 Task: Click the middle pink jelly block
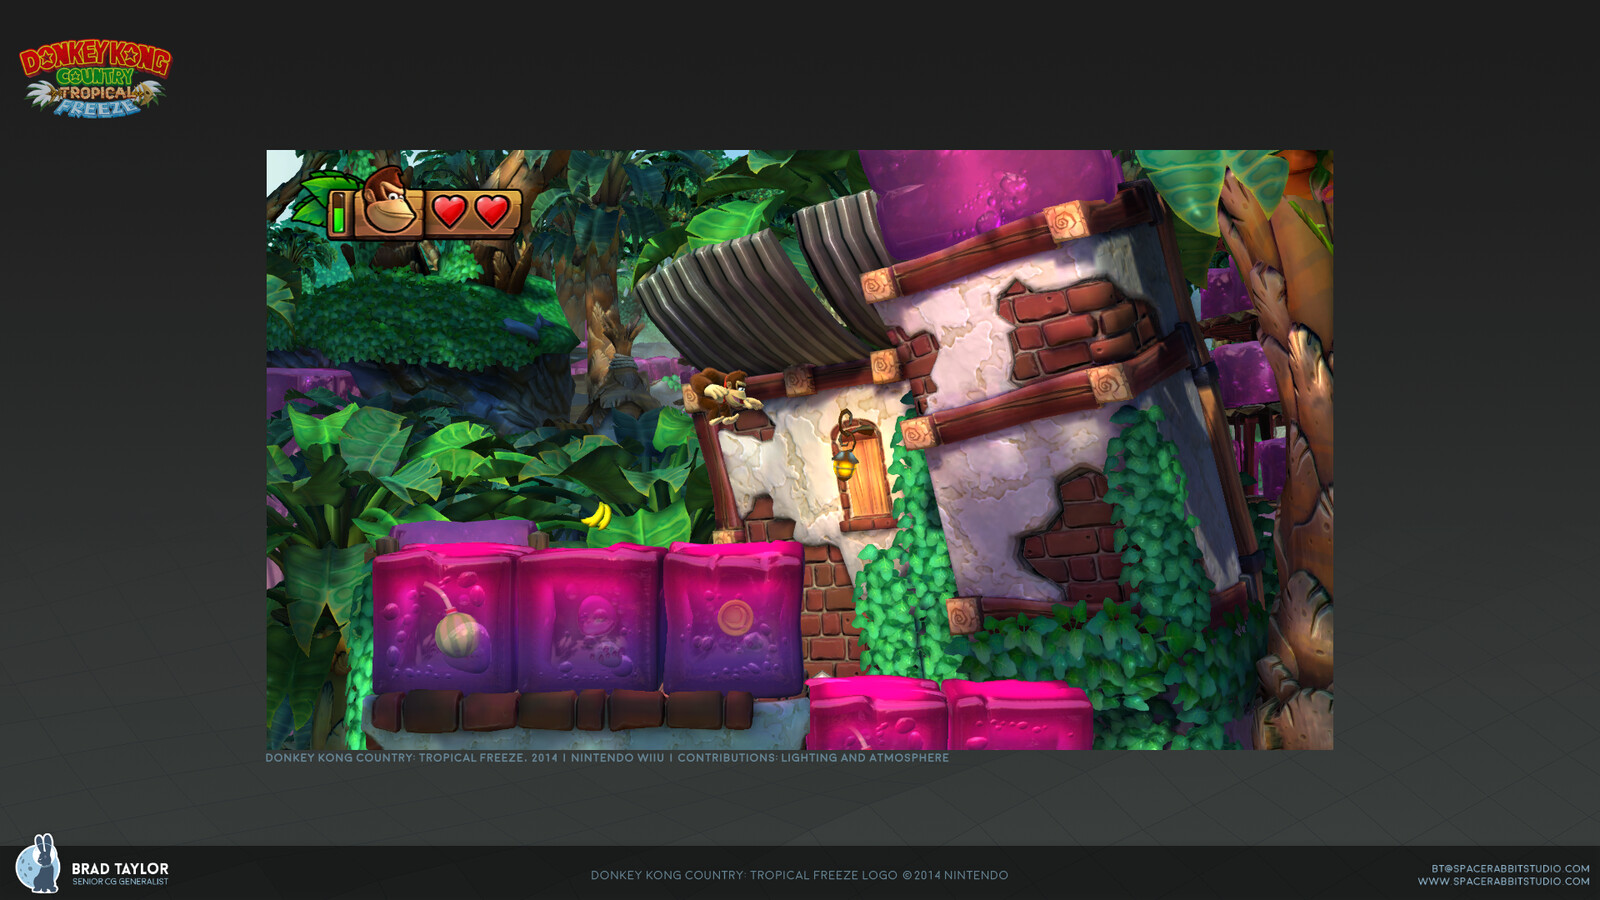[x=589, y=620]
